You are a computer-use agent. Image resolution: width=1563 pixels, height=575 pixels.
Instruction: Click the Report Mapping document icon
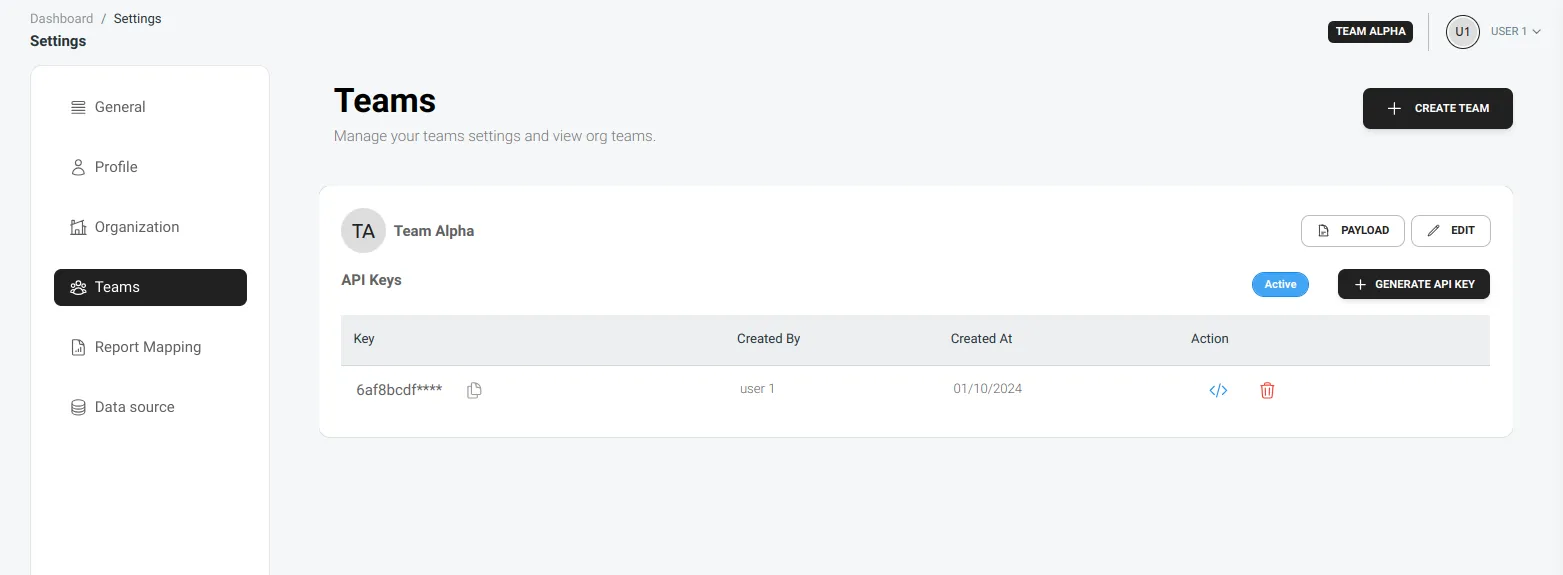78,347
